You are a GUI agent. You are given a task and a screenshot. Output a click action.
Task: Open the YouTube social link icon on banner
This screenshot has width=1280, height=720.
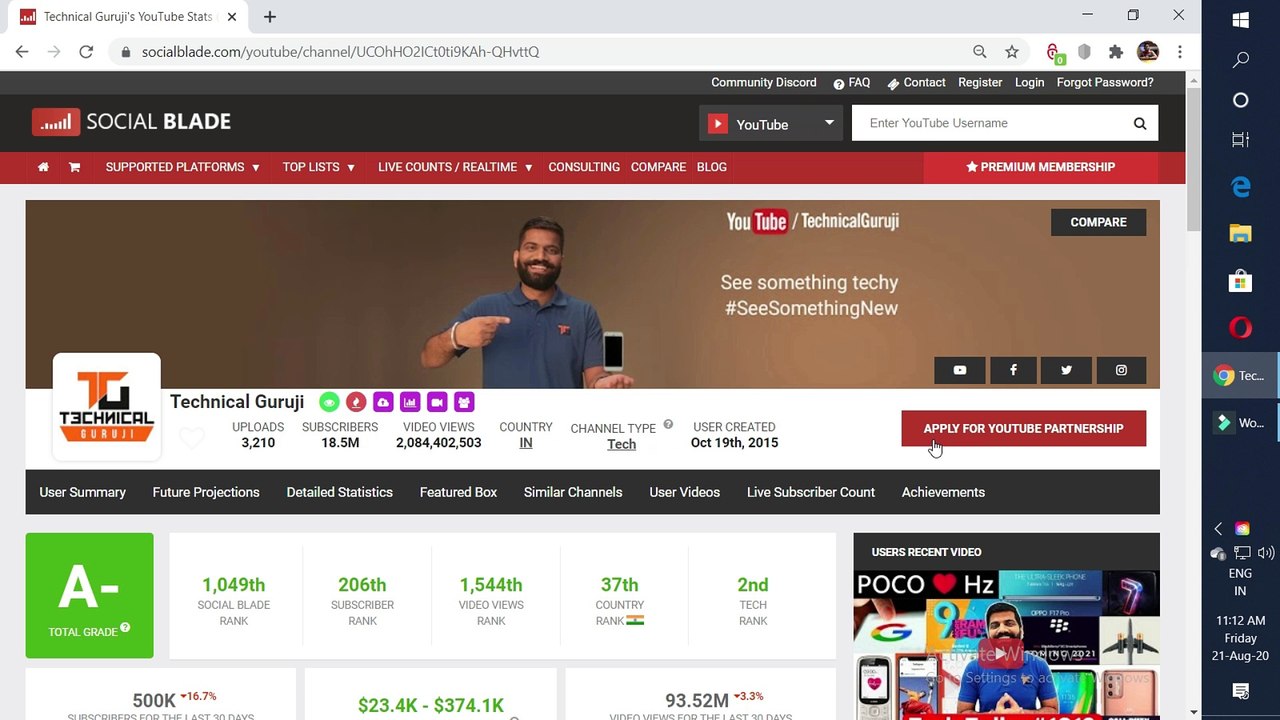960,370
